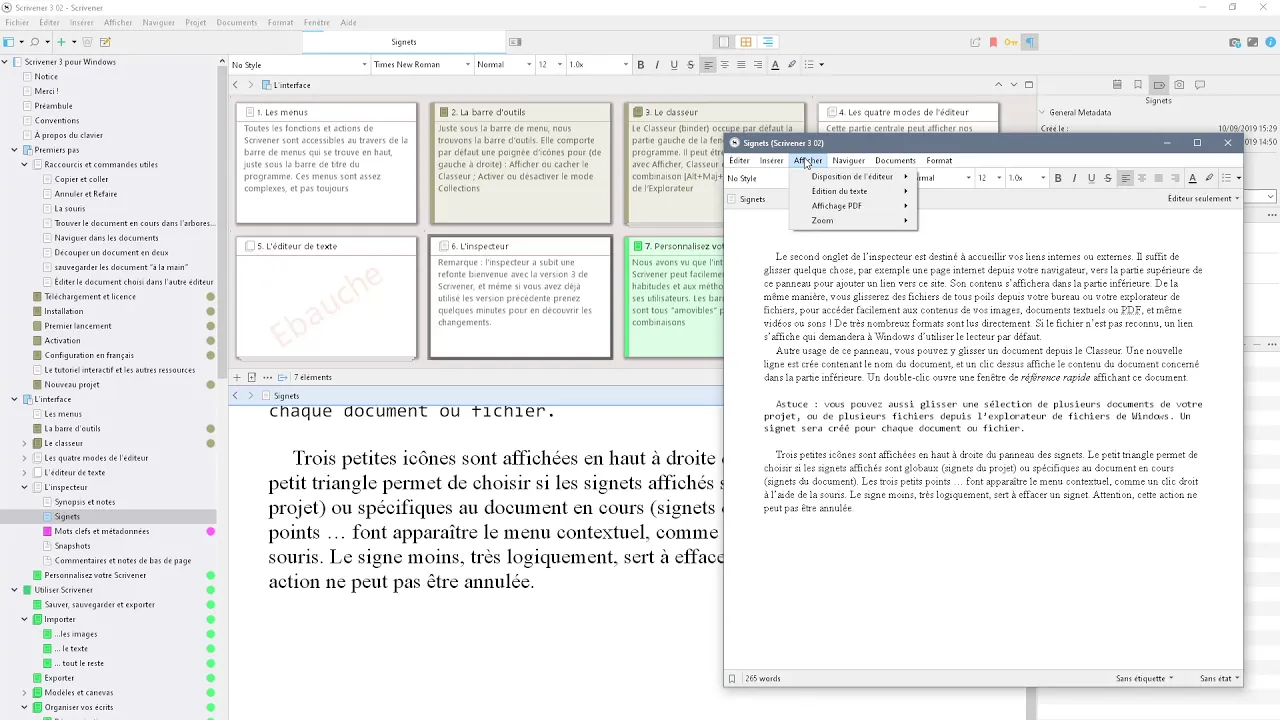Collapse the General Metadata section
This screenshot has height=720, width=1280.
point(1041,112)
